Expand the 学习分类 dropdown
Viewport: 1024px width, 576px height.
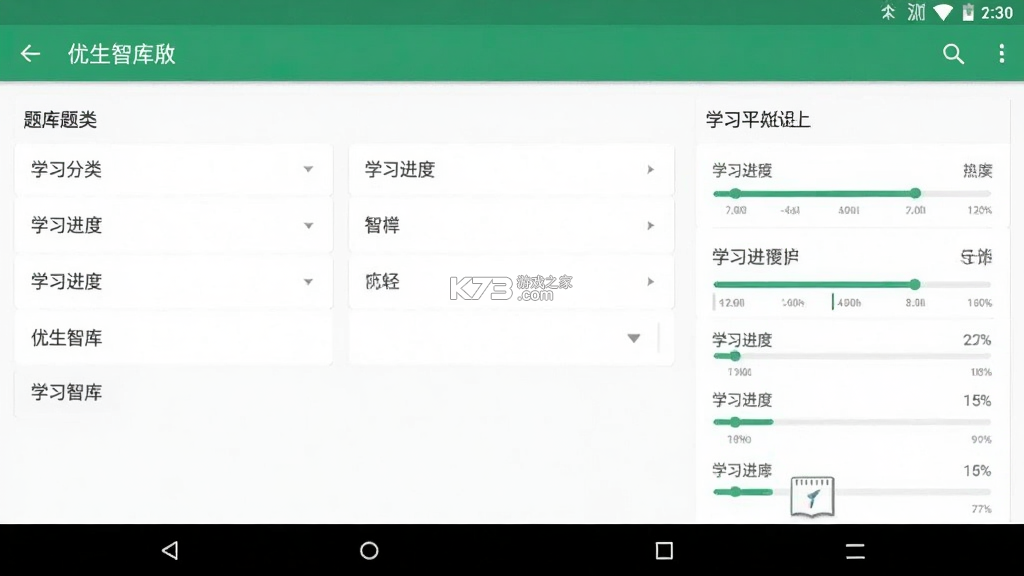click(308, 169)
